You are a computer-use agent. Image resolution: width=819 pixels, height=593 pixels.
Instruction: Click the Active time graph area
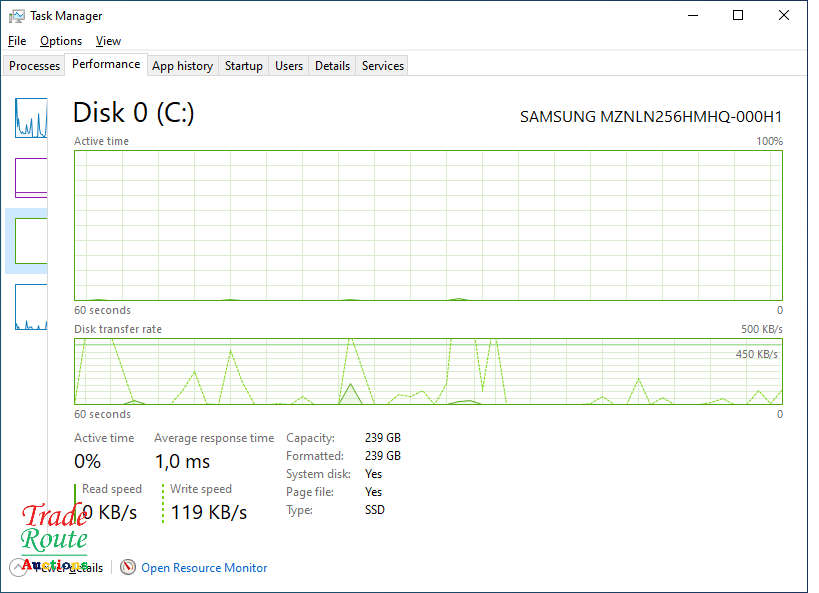(x=428, y=225)
